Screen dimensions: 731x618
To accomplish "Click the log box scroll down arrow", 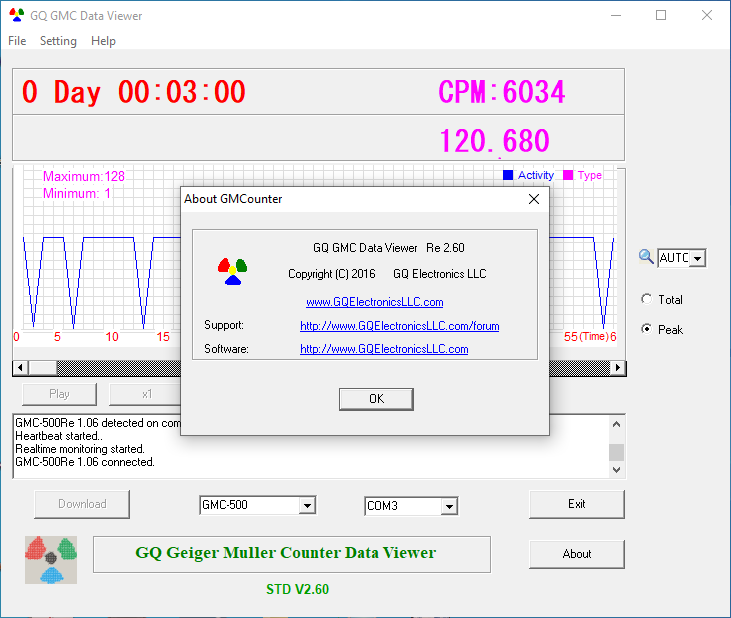I will click(x=616, y=469).
